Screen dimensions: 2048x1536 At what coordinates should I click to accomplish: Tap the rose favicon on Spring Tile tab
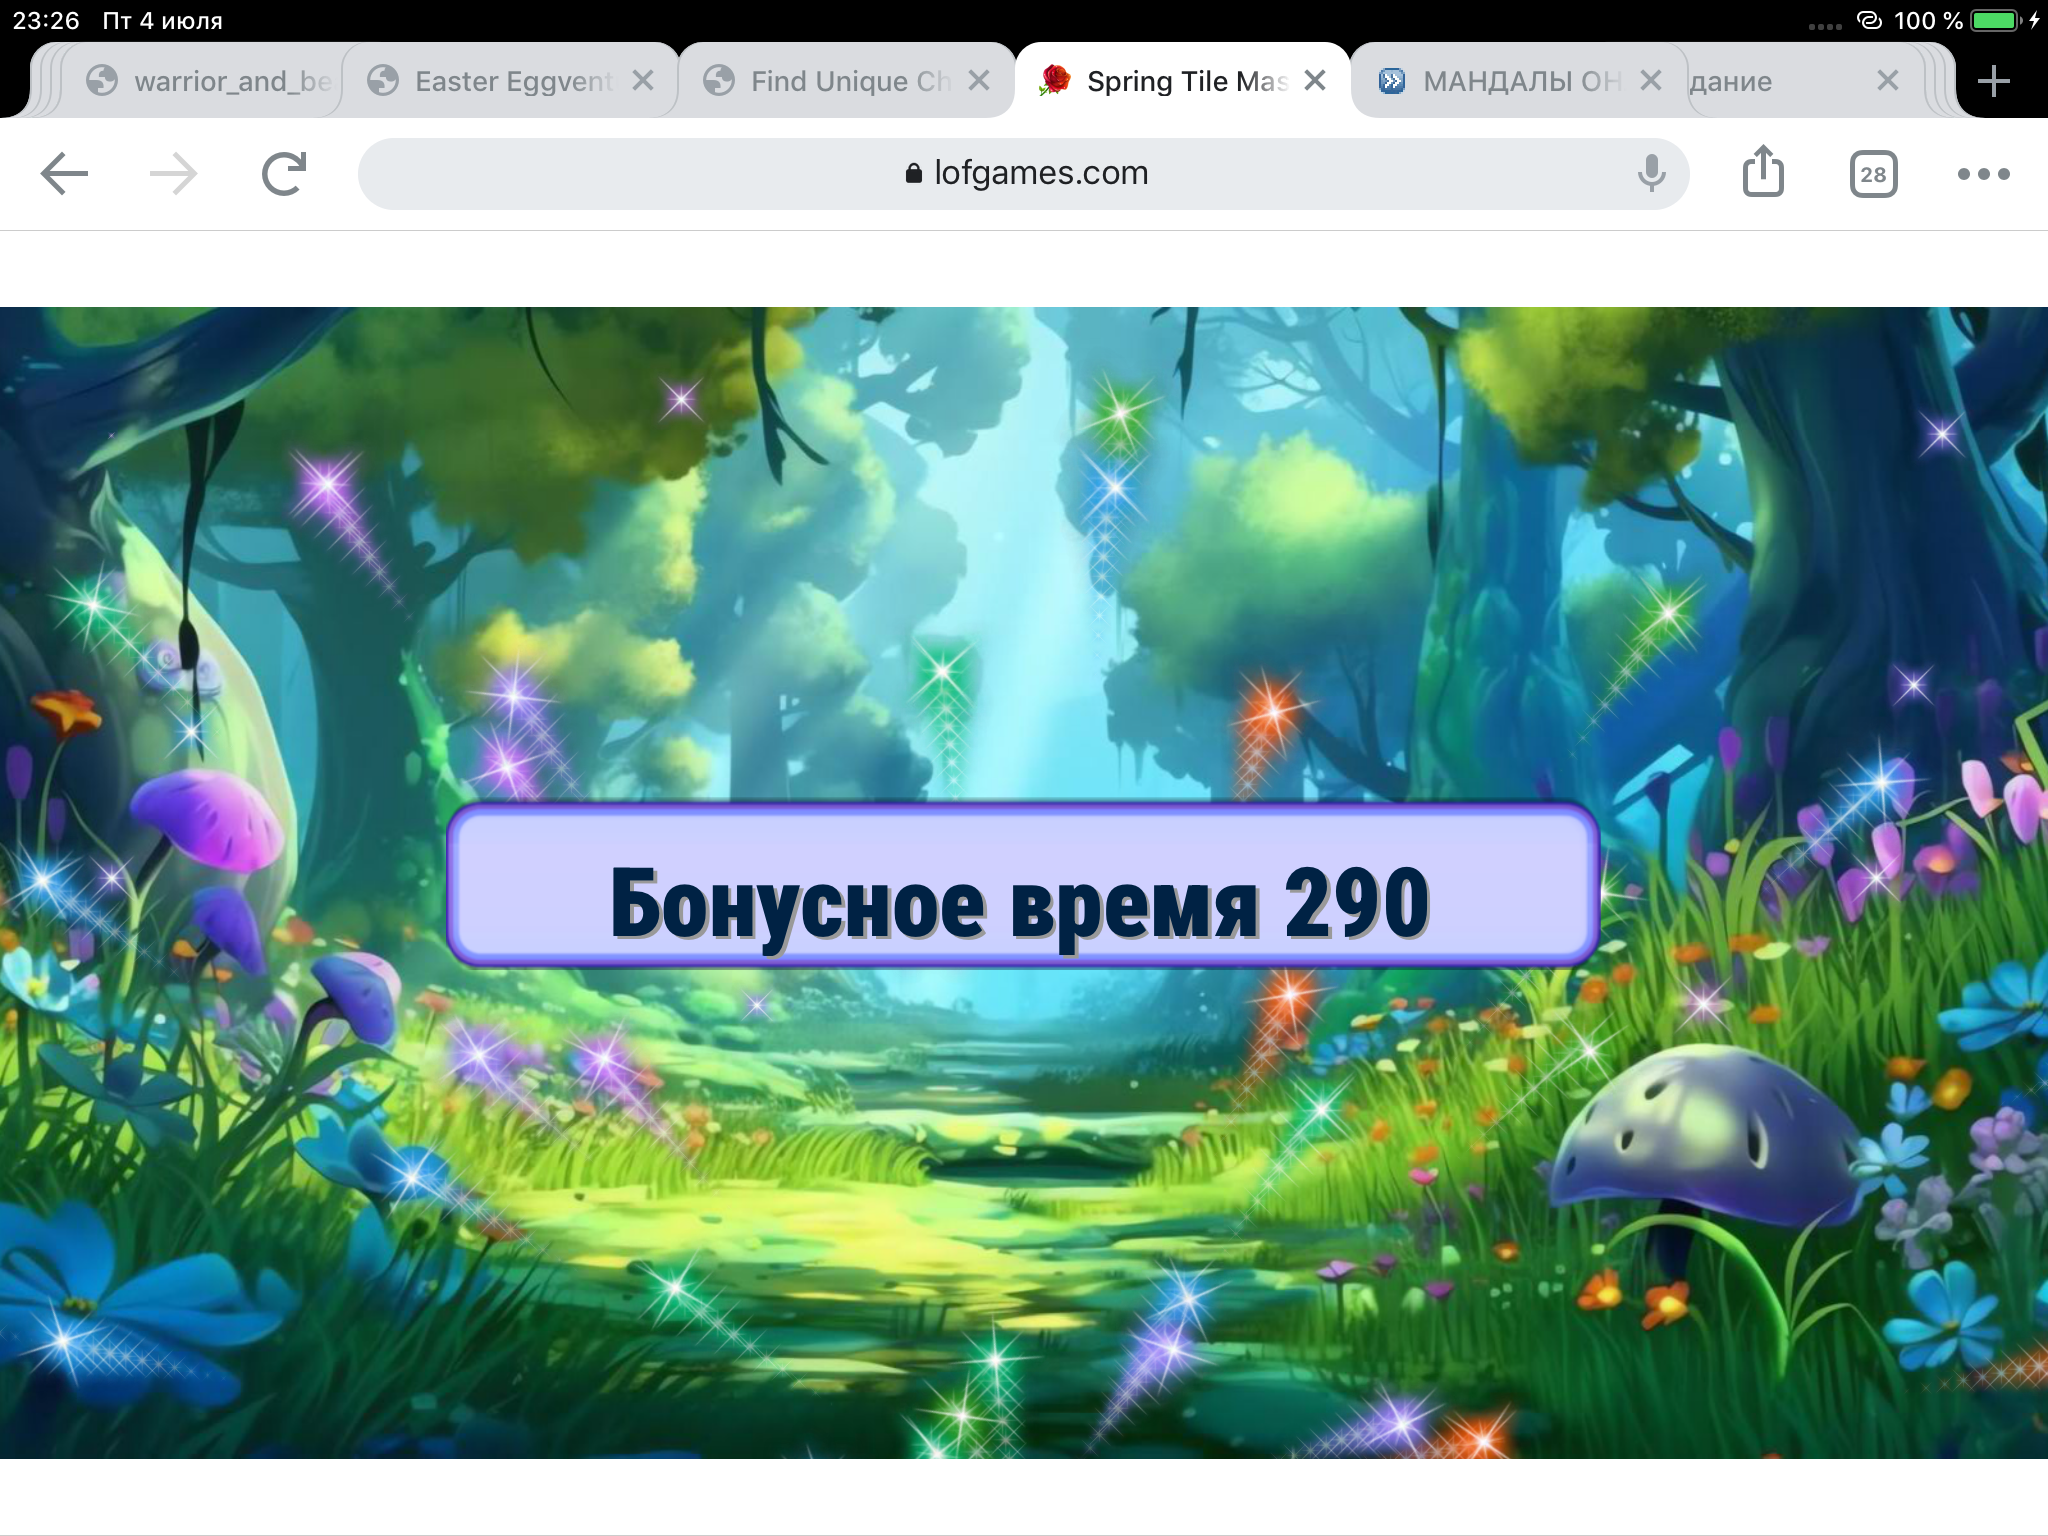click(1054, 80)
